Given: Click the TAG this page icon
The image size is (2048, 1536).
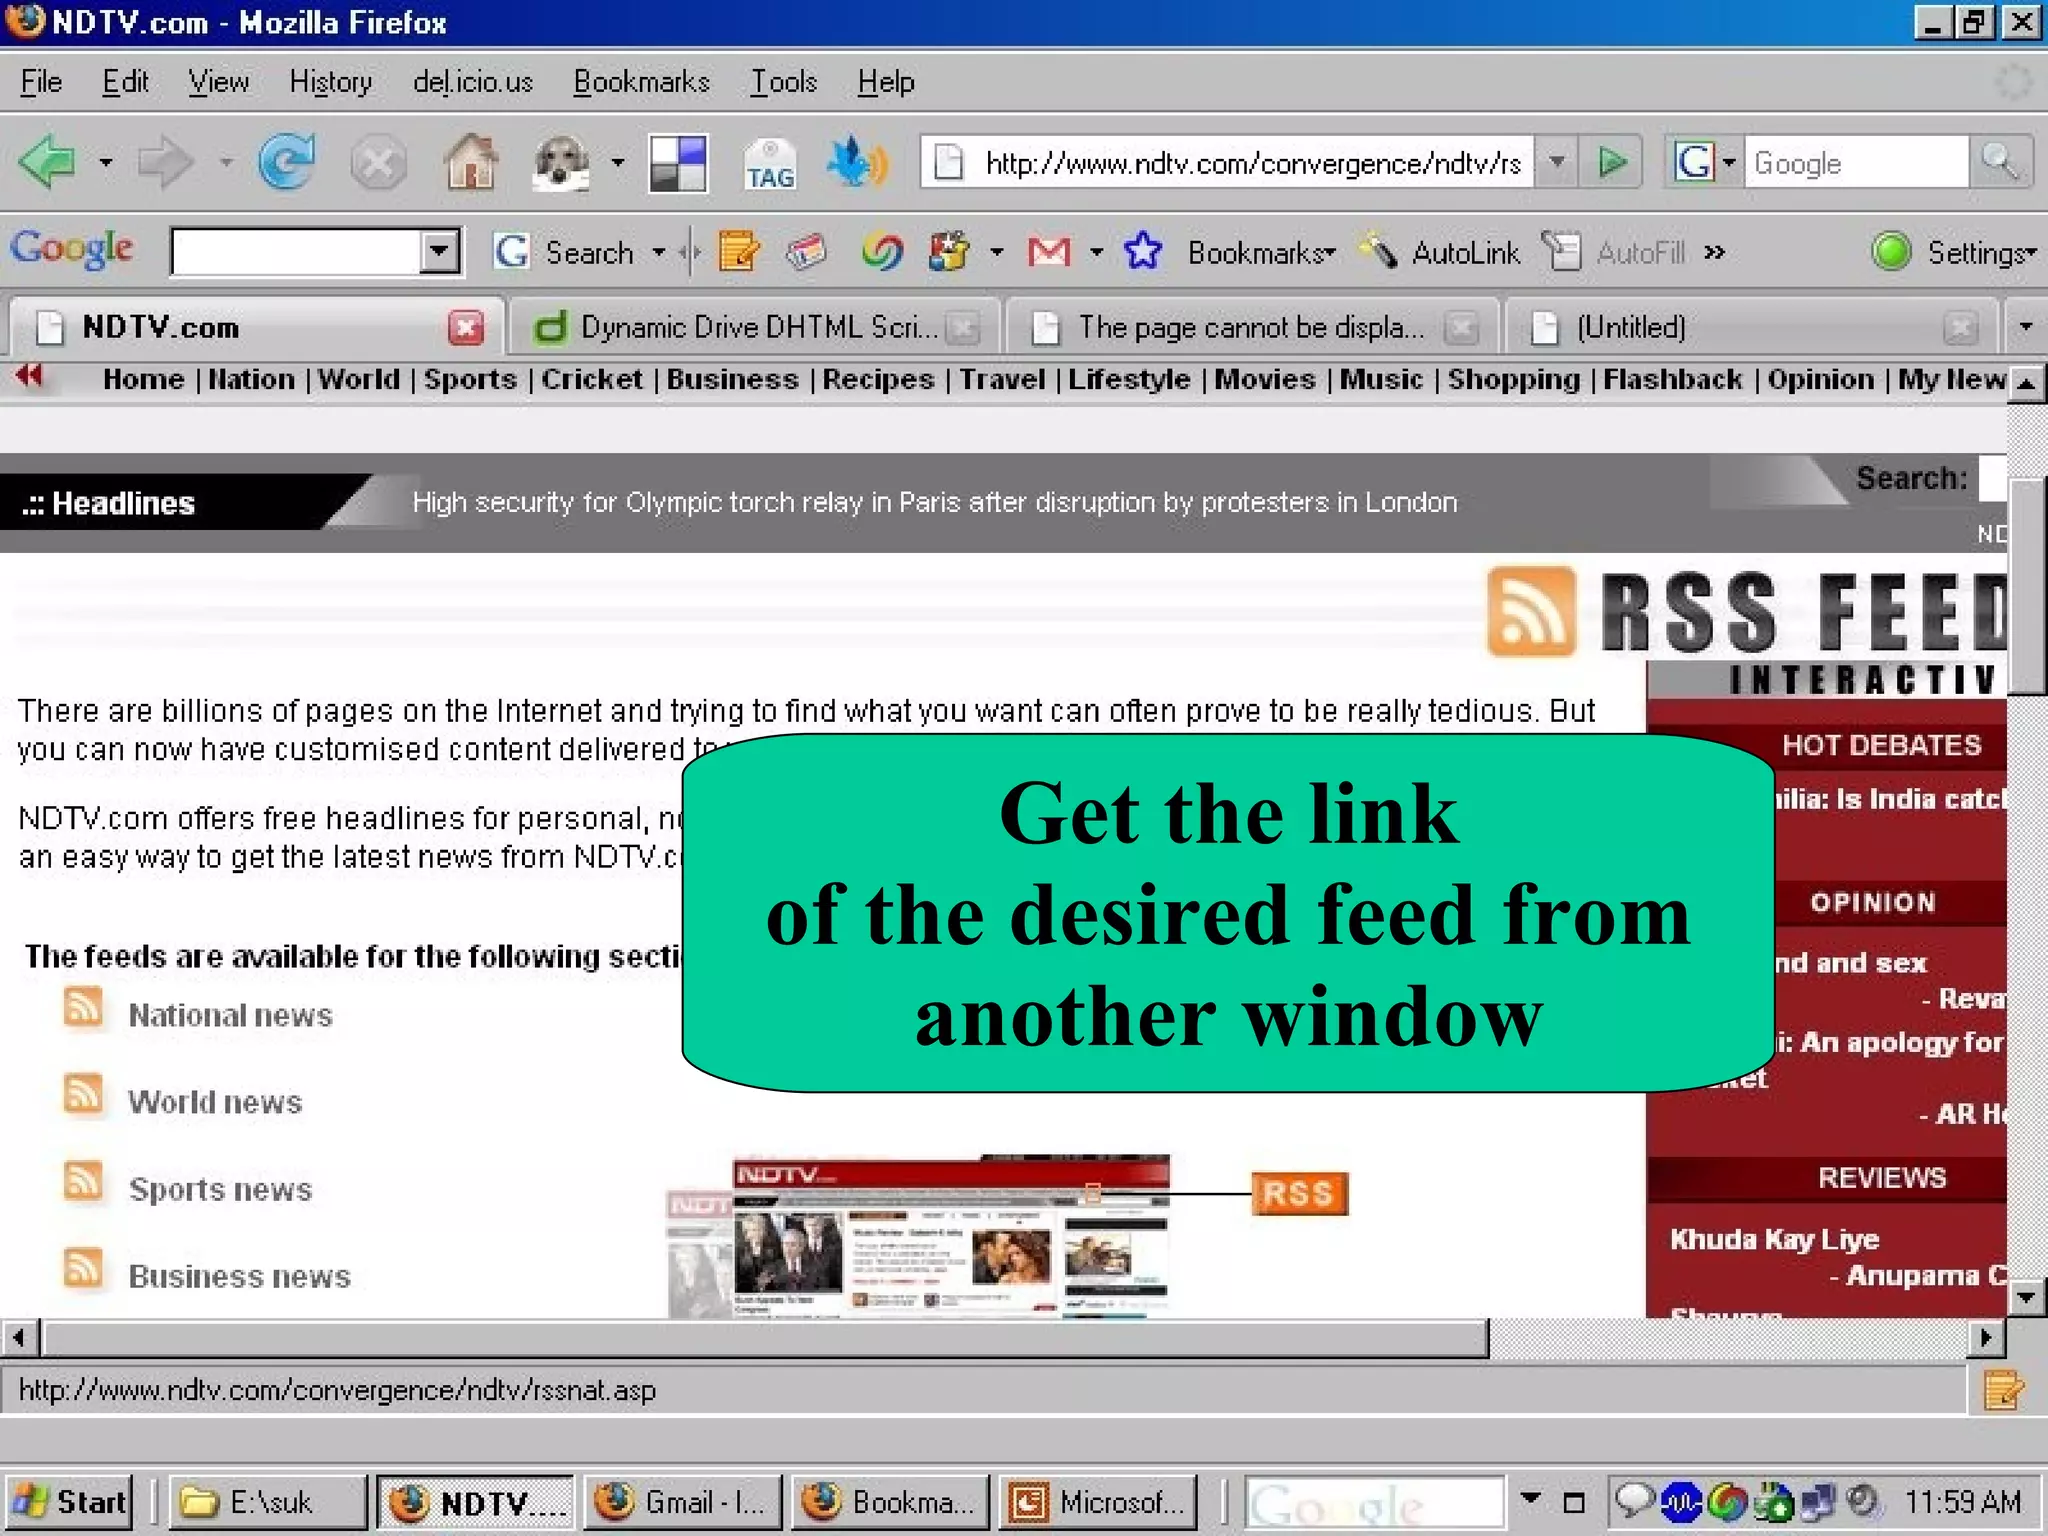Looking at the screenshot, I should (x=769, y=164).
